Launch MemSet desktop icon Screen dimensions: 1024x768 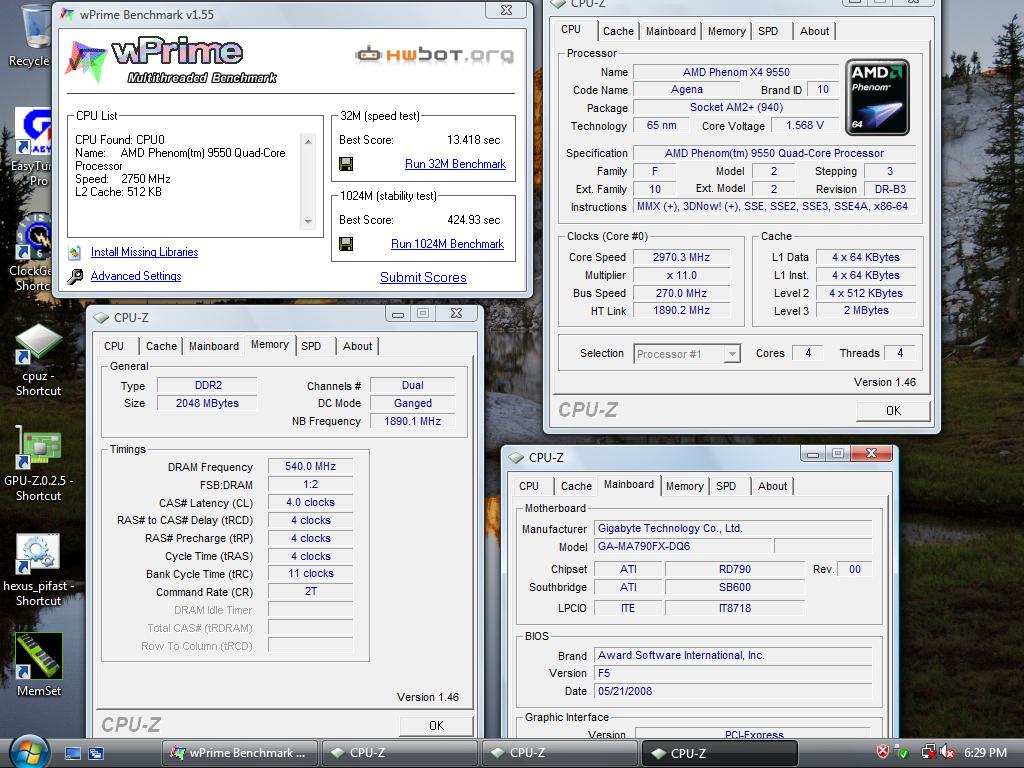(x=39, y=657)
